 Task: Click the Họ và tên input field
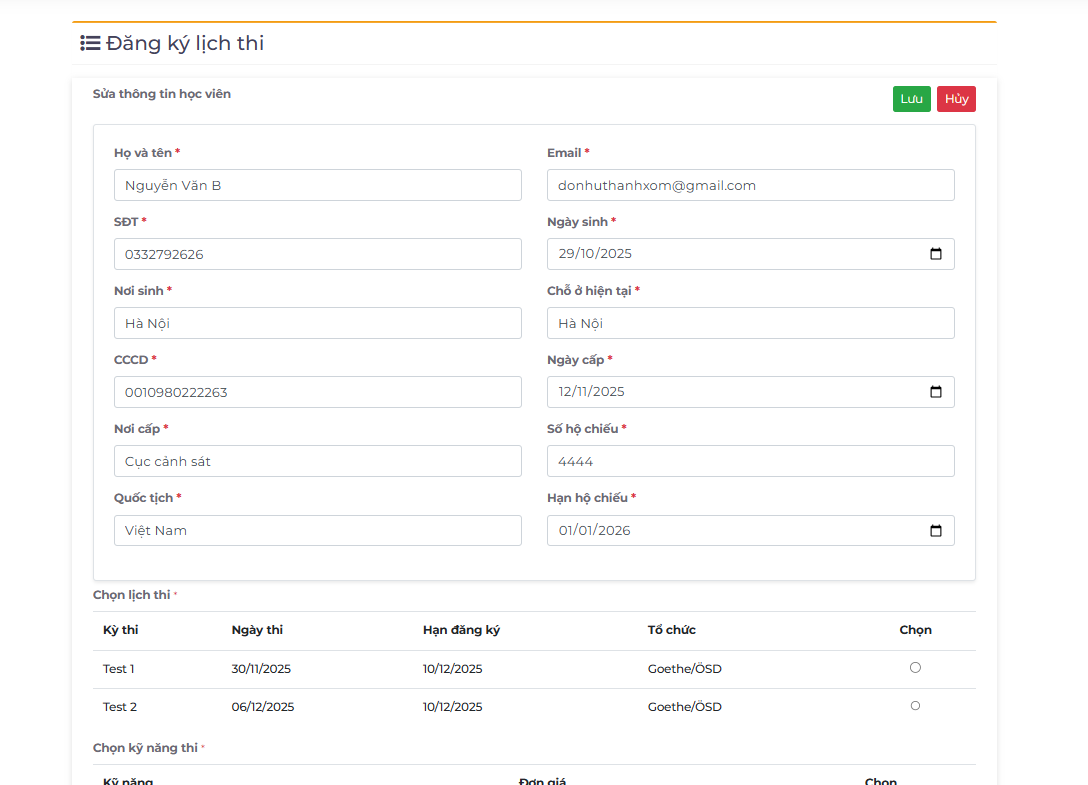pyautogui.click(x=317, y=185)
